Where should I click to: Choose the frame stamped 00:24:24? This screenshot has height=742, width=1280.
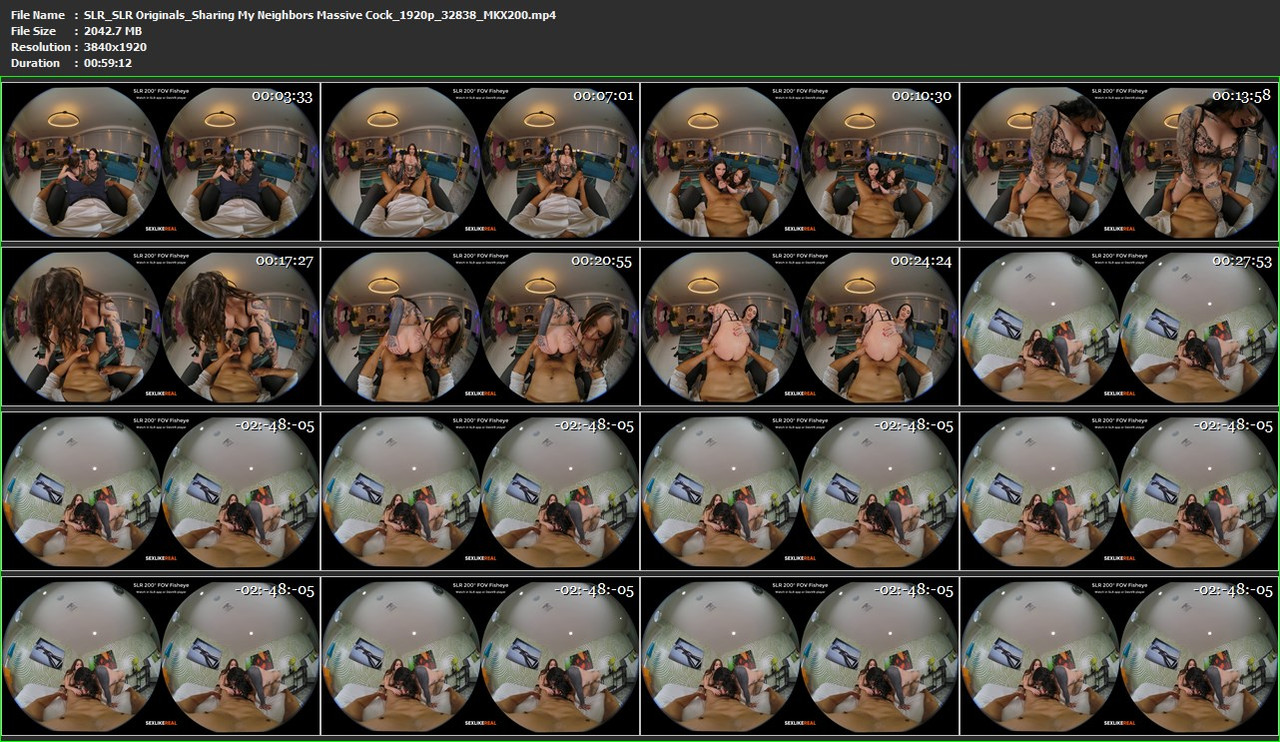click(799, 327)
